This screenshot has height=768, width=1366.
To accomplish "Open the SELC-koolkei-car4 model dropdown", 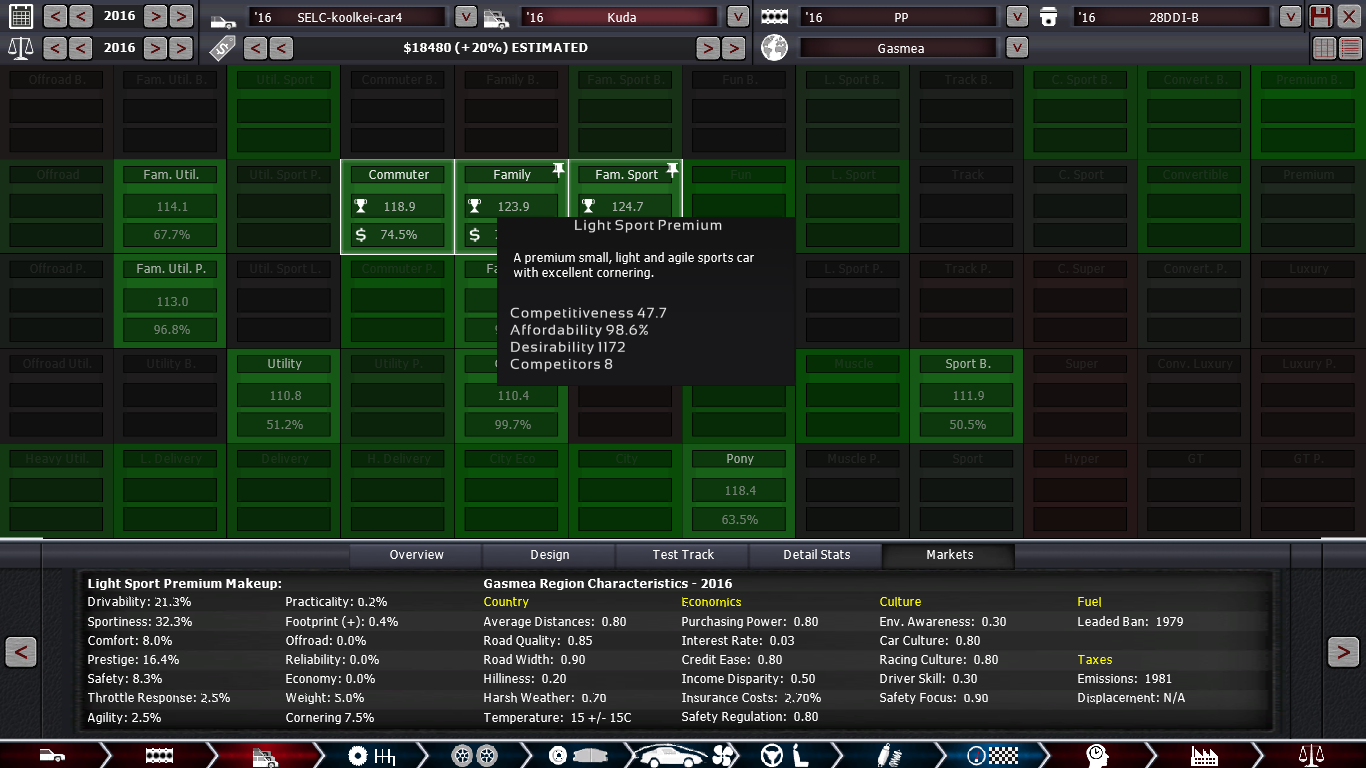I will click(x=465, y=17).
